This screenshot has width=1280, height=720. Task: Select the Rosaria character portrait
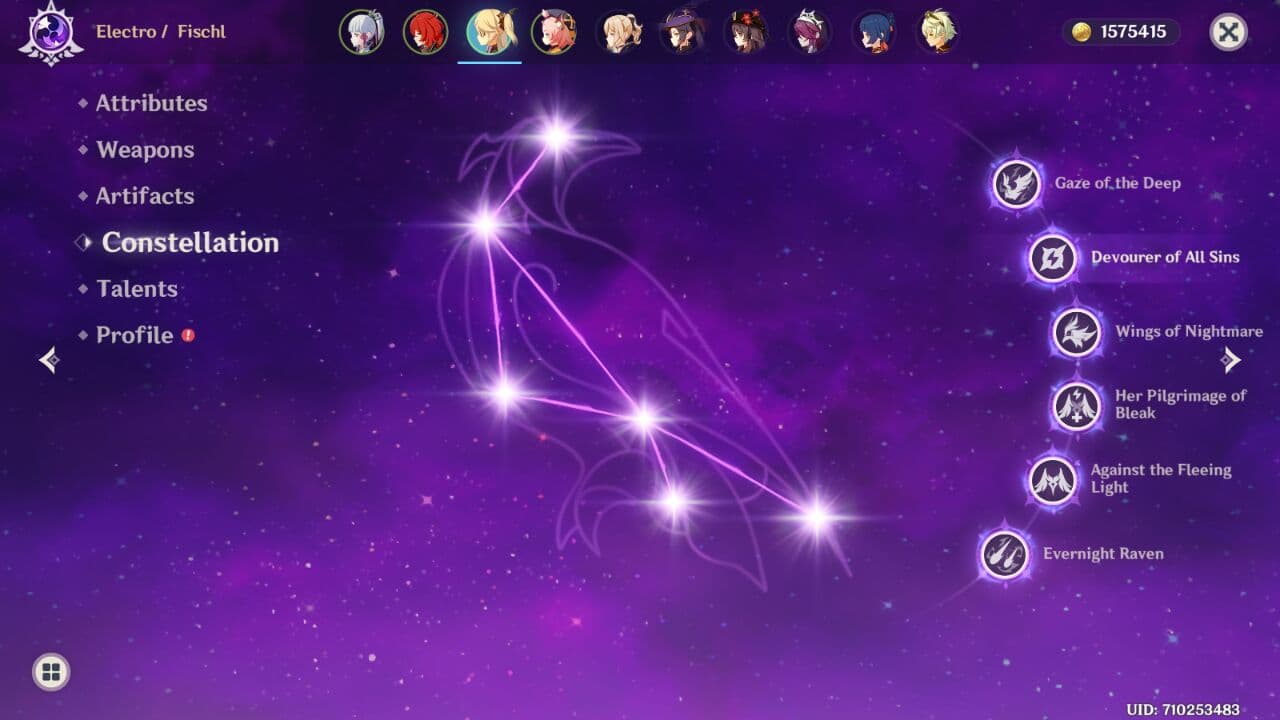[x=809, y=32]
